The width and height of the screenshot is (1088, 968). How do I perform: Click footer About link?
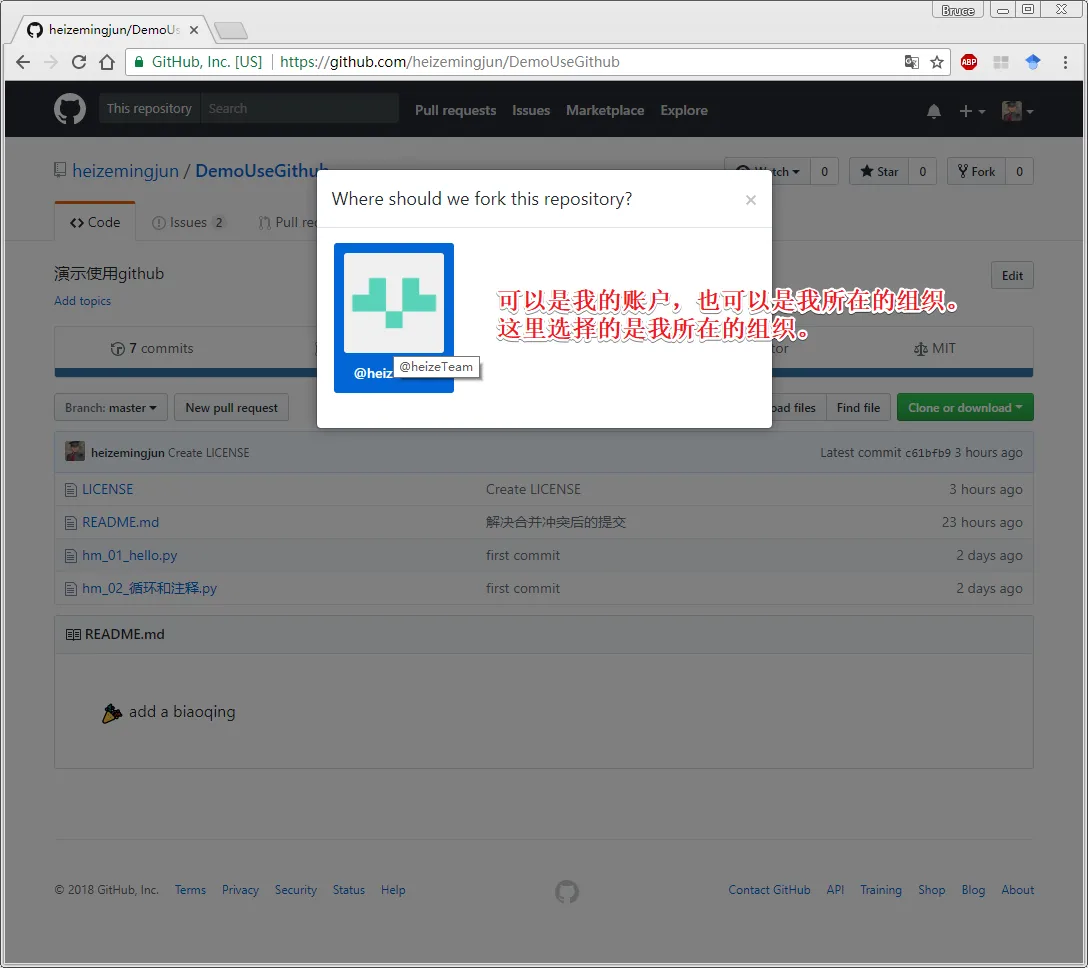click(x=1017, y=890)
